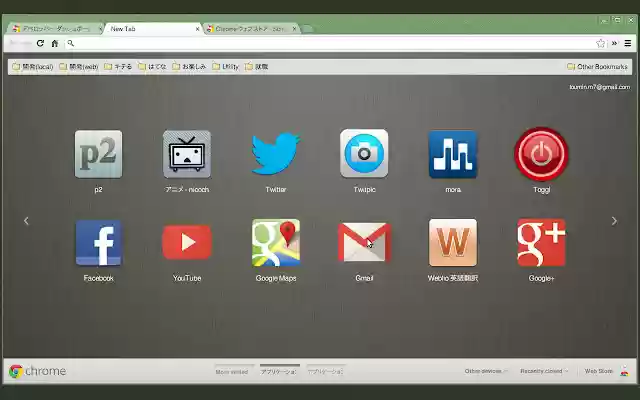Select the New Tab tab

[151, 29]
